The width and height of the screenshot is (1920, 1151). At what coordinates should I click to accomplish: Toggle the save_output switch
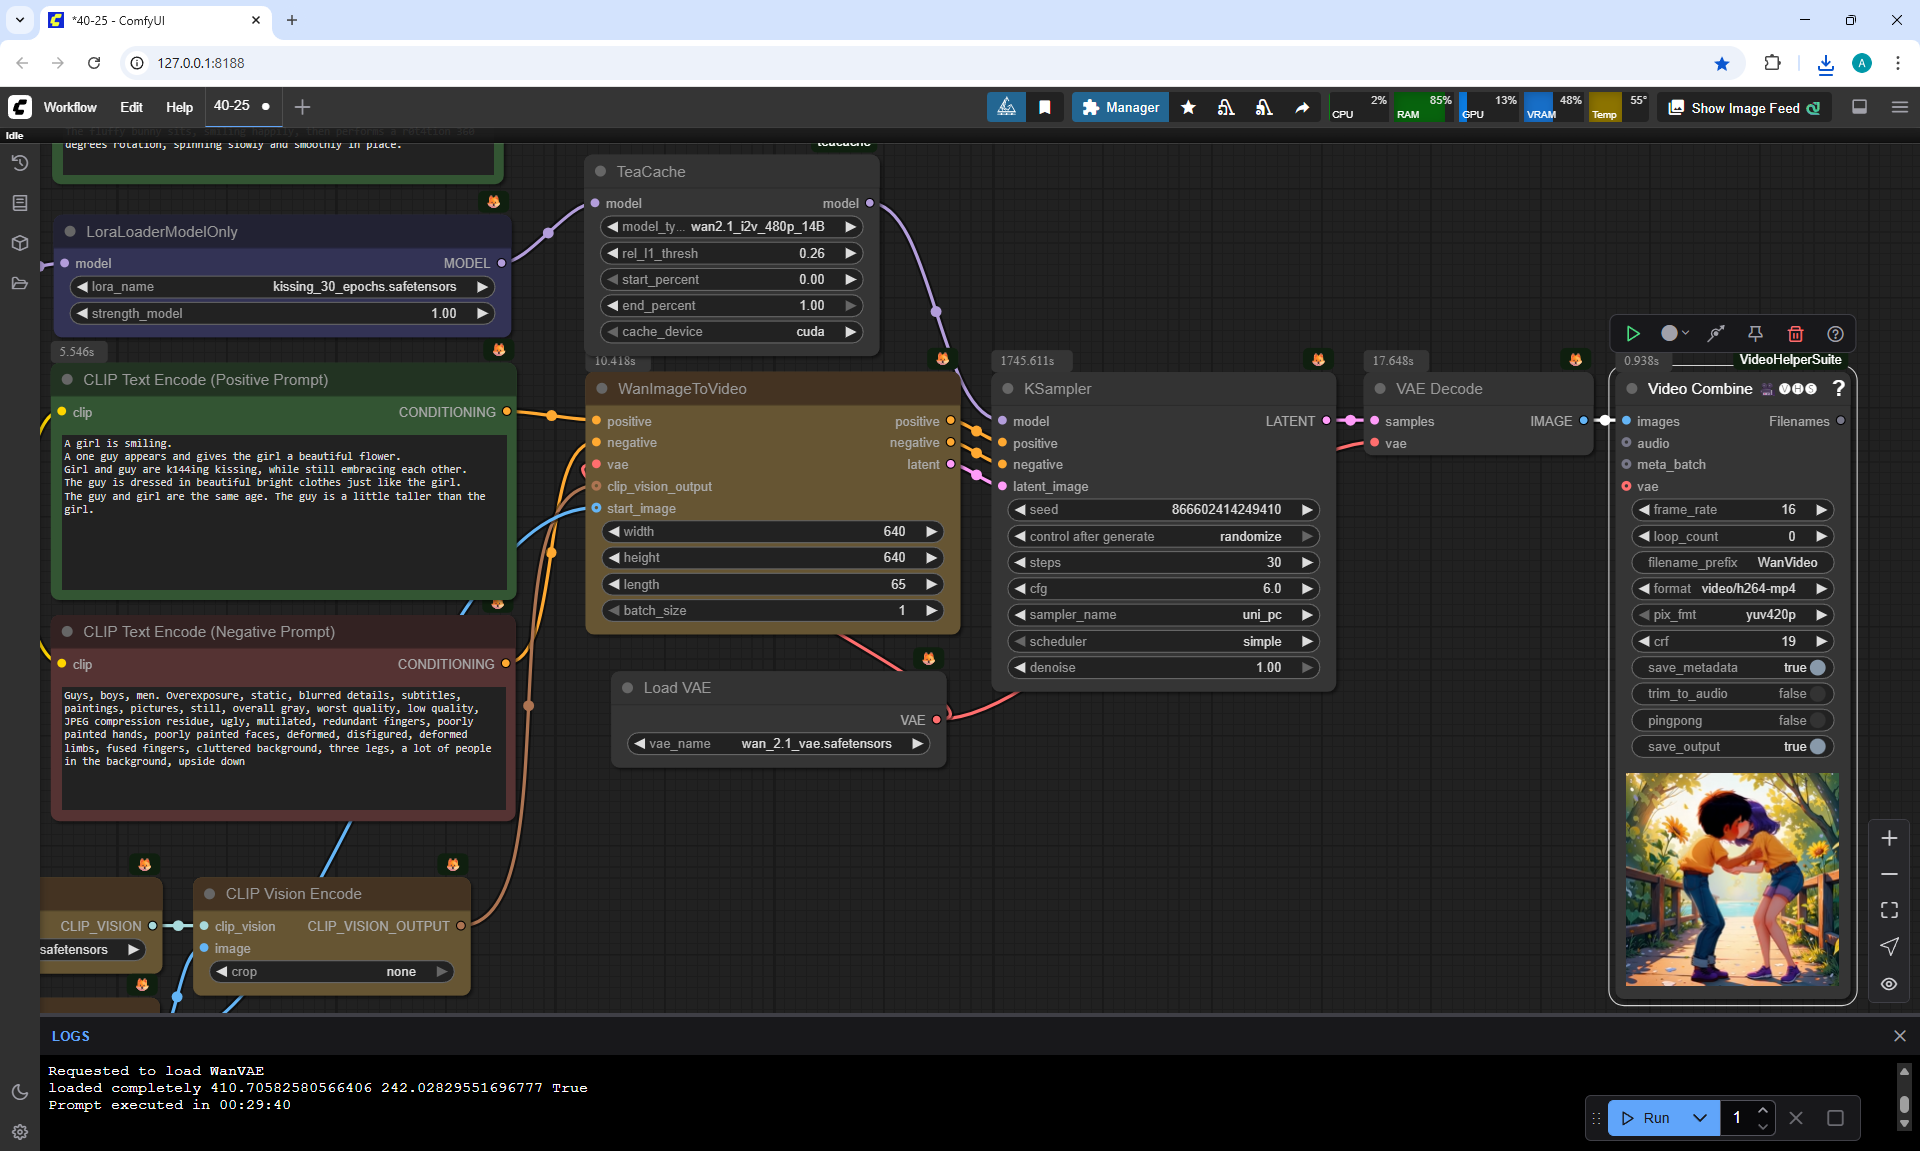click(1817, 747)
